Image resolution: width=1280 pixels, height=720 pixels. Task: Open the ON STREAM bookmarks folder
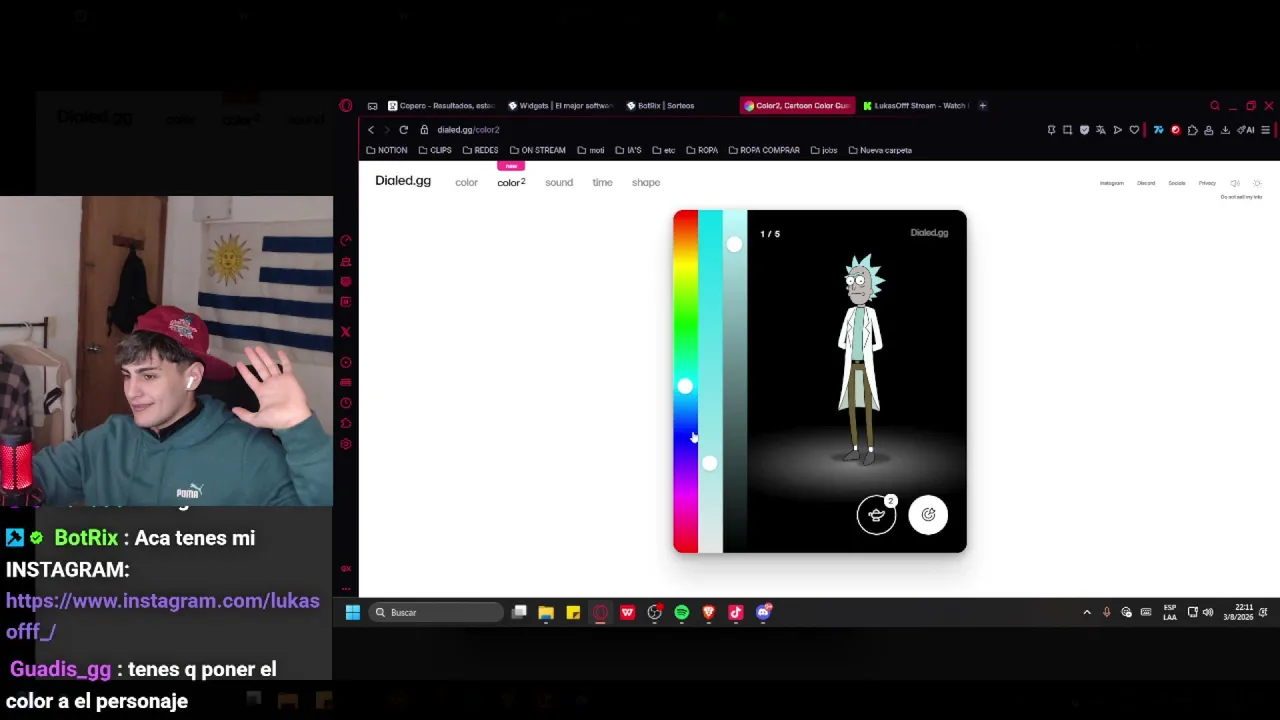pos(538,150)
